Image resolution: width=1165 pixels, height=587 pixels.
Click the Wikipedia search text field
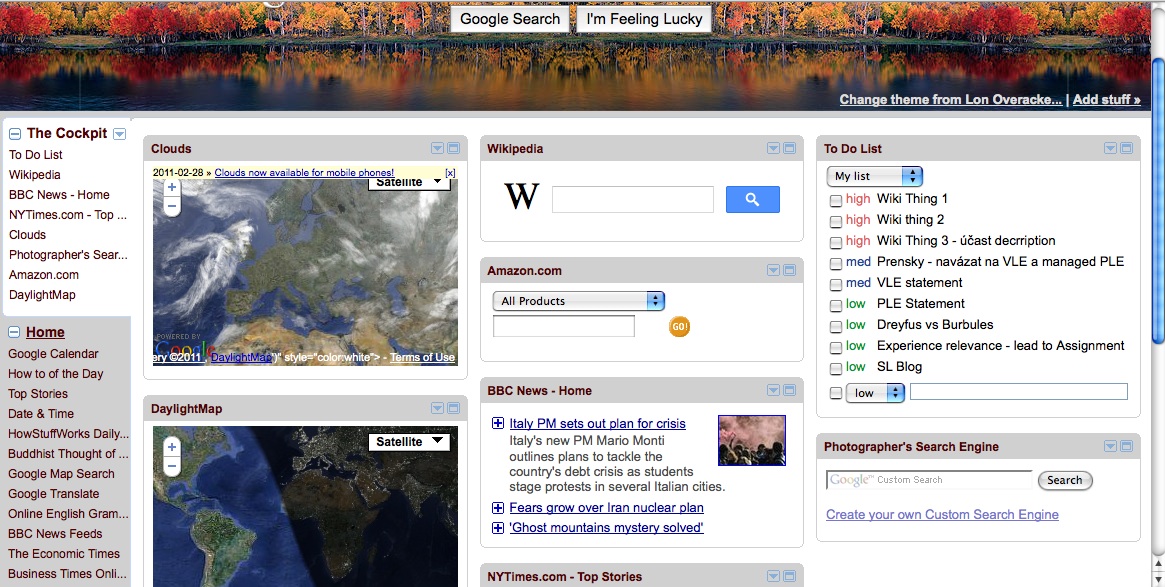(x=632, y=200)
